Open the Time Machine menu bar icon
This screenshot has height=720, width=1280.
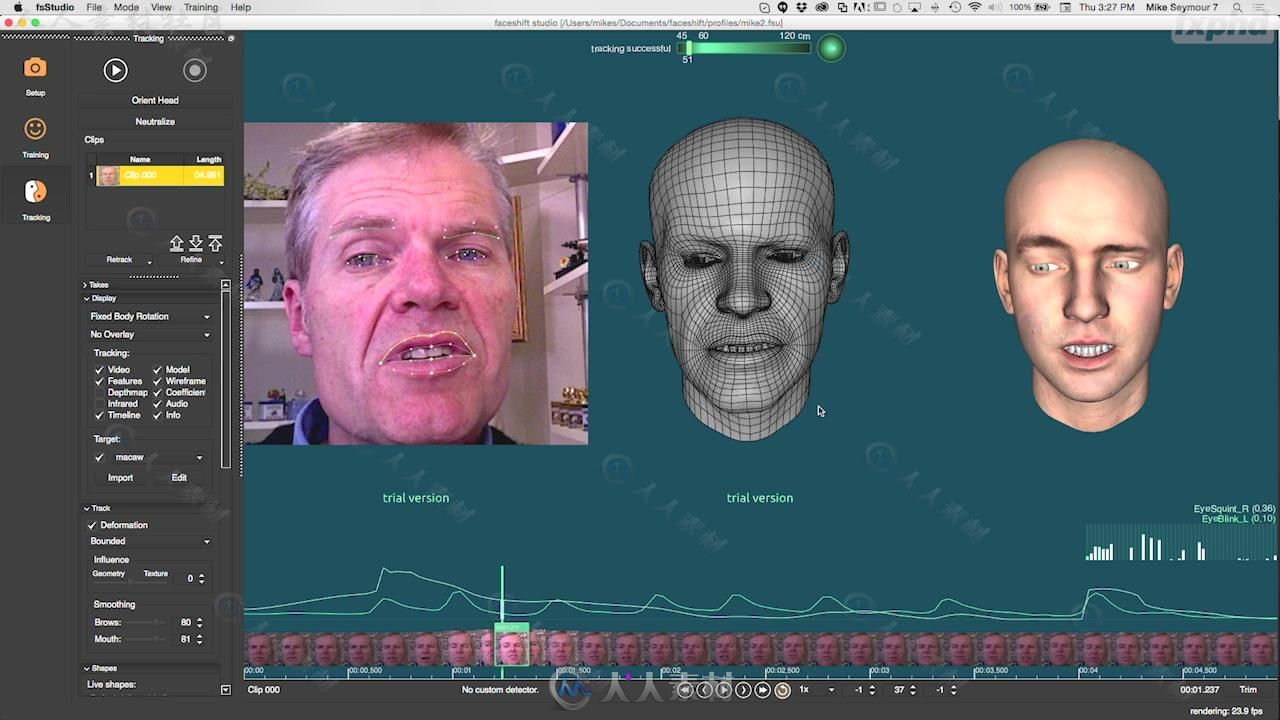955,7
